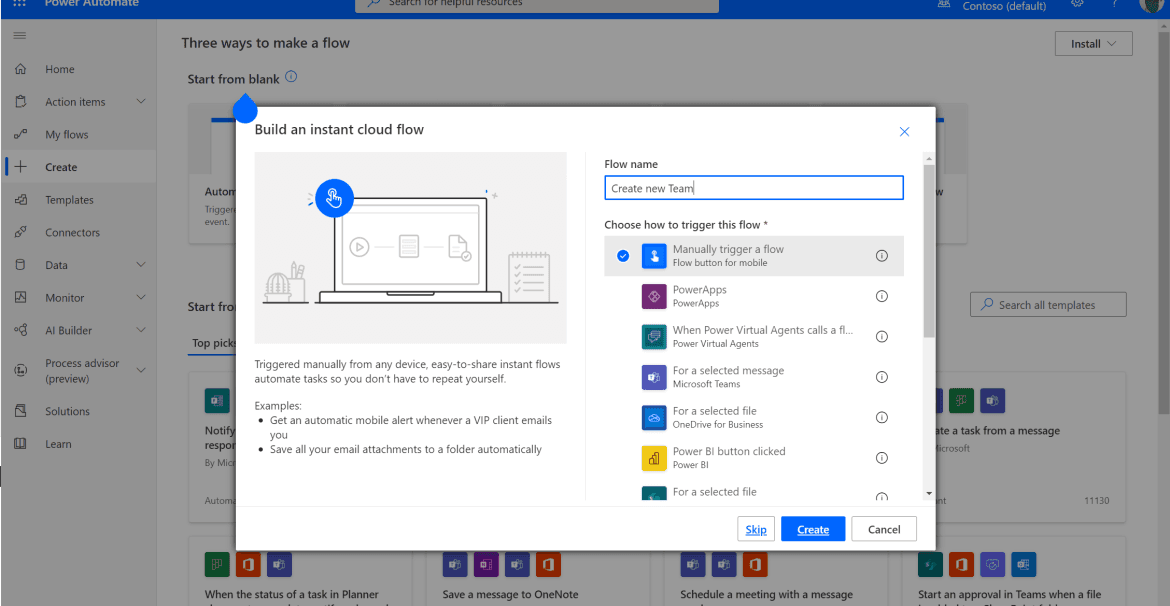Image resolution: width=1170 pixels, height=606 pixels.
Task: Show info for Power BI button clicked
Action: coord(881,457)
